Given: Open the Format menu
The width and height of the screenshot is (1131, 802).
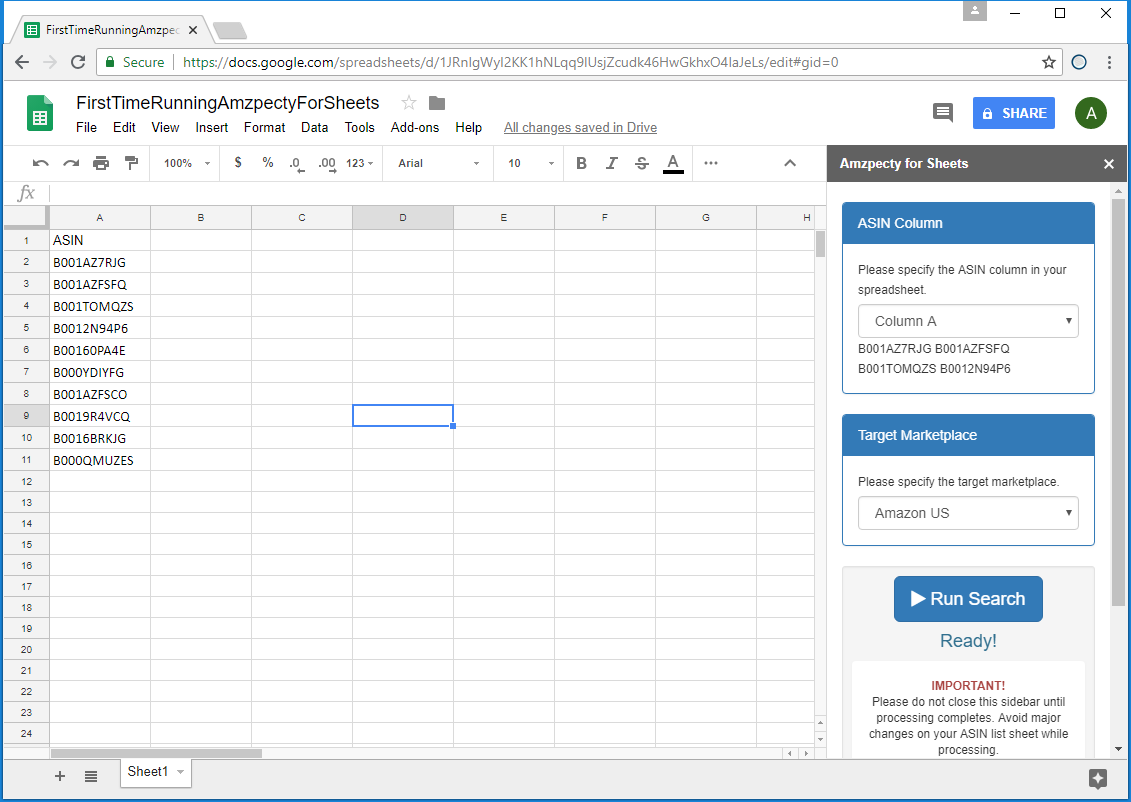Looking at the screenshot, I should 265,127.
